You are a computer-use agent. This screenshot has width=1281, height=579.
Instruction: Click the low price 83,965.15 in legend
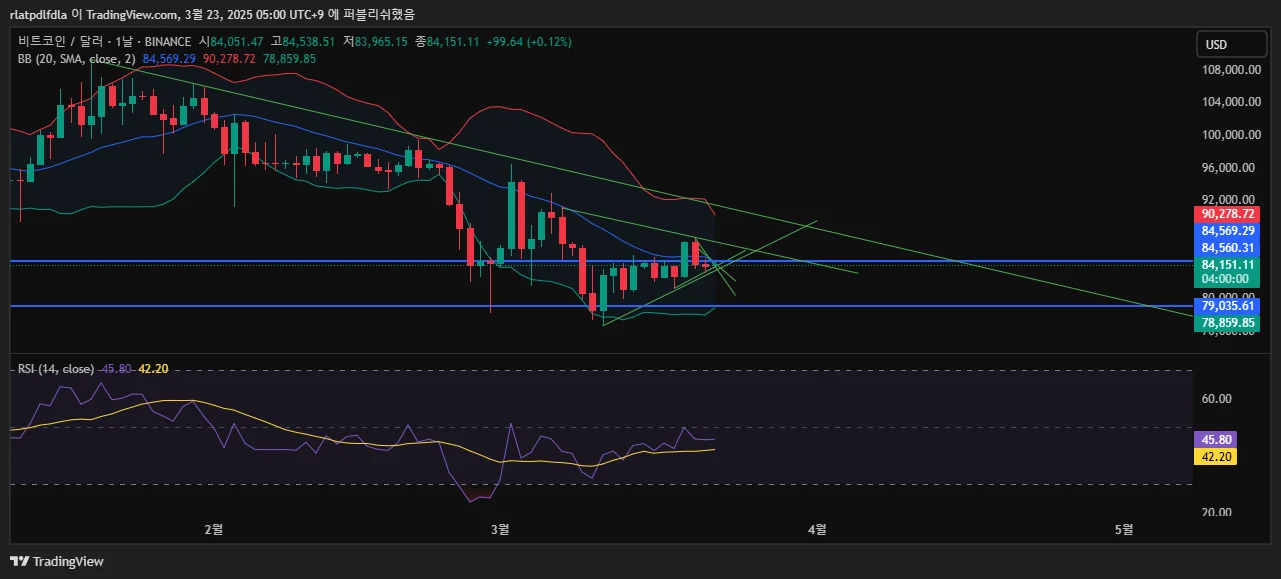382,42
